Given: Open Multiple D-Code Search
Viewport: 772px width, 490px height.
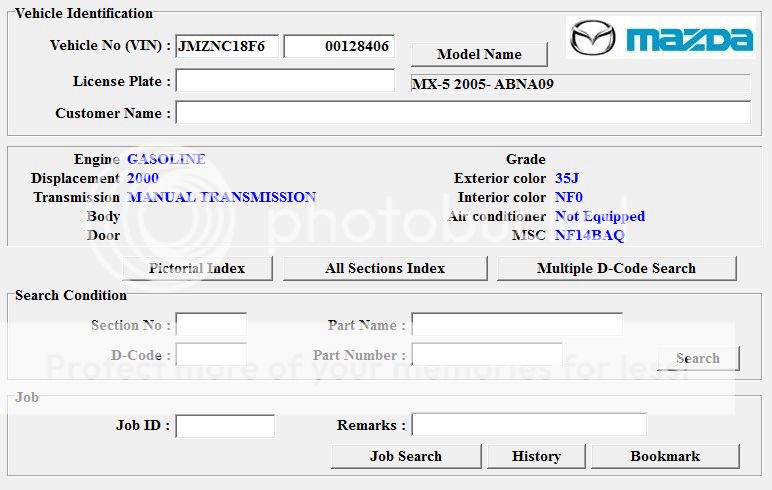Looking at the screenshot, I should 616,268.
